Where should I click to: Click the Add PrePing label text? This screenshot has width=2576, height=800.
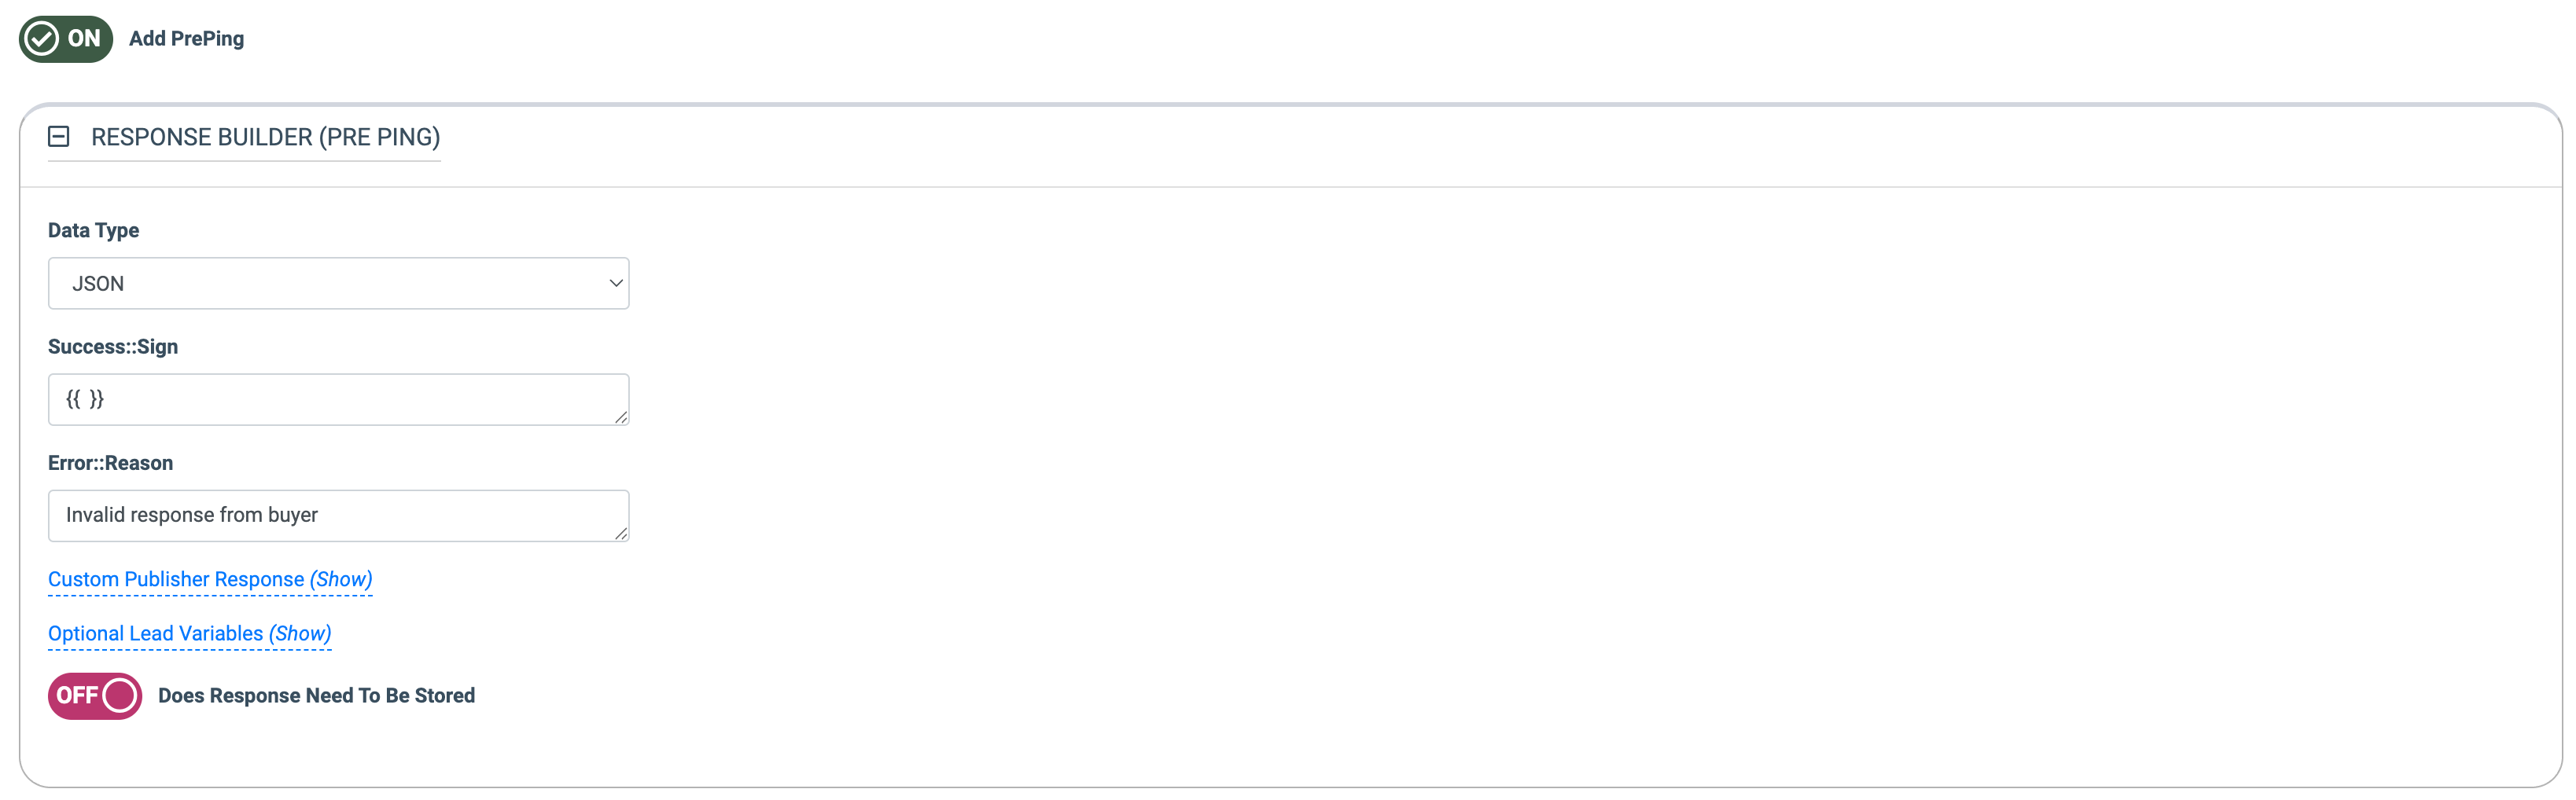click(186, 39)
